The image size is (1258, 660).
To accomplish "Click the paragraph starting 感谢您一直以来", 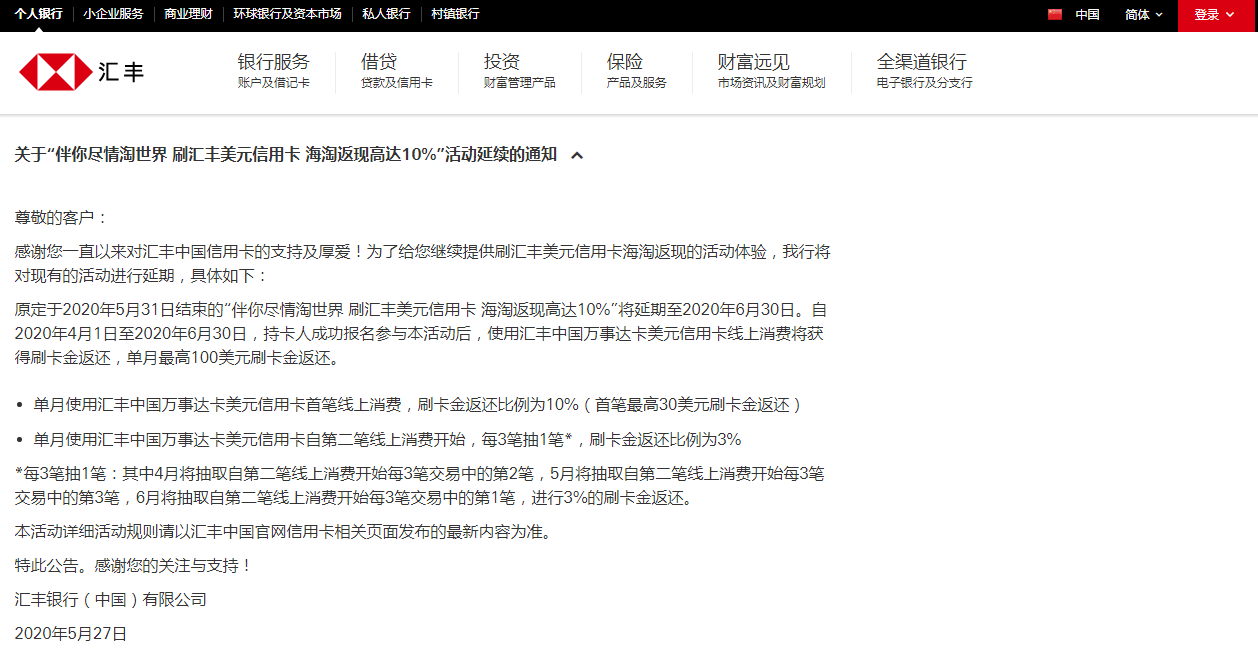I will coord(422,263).
